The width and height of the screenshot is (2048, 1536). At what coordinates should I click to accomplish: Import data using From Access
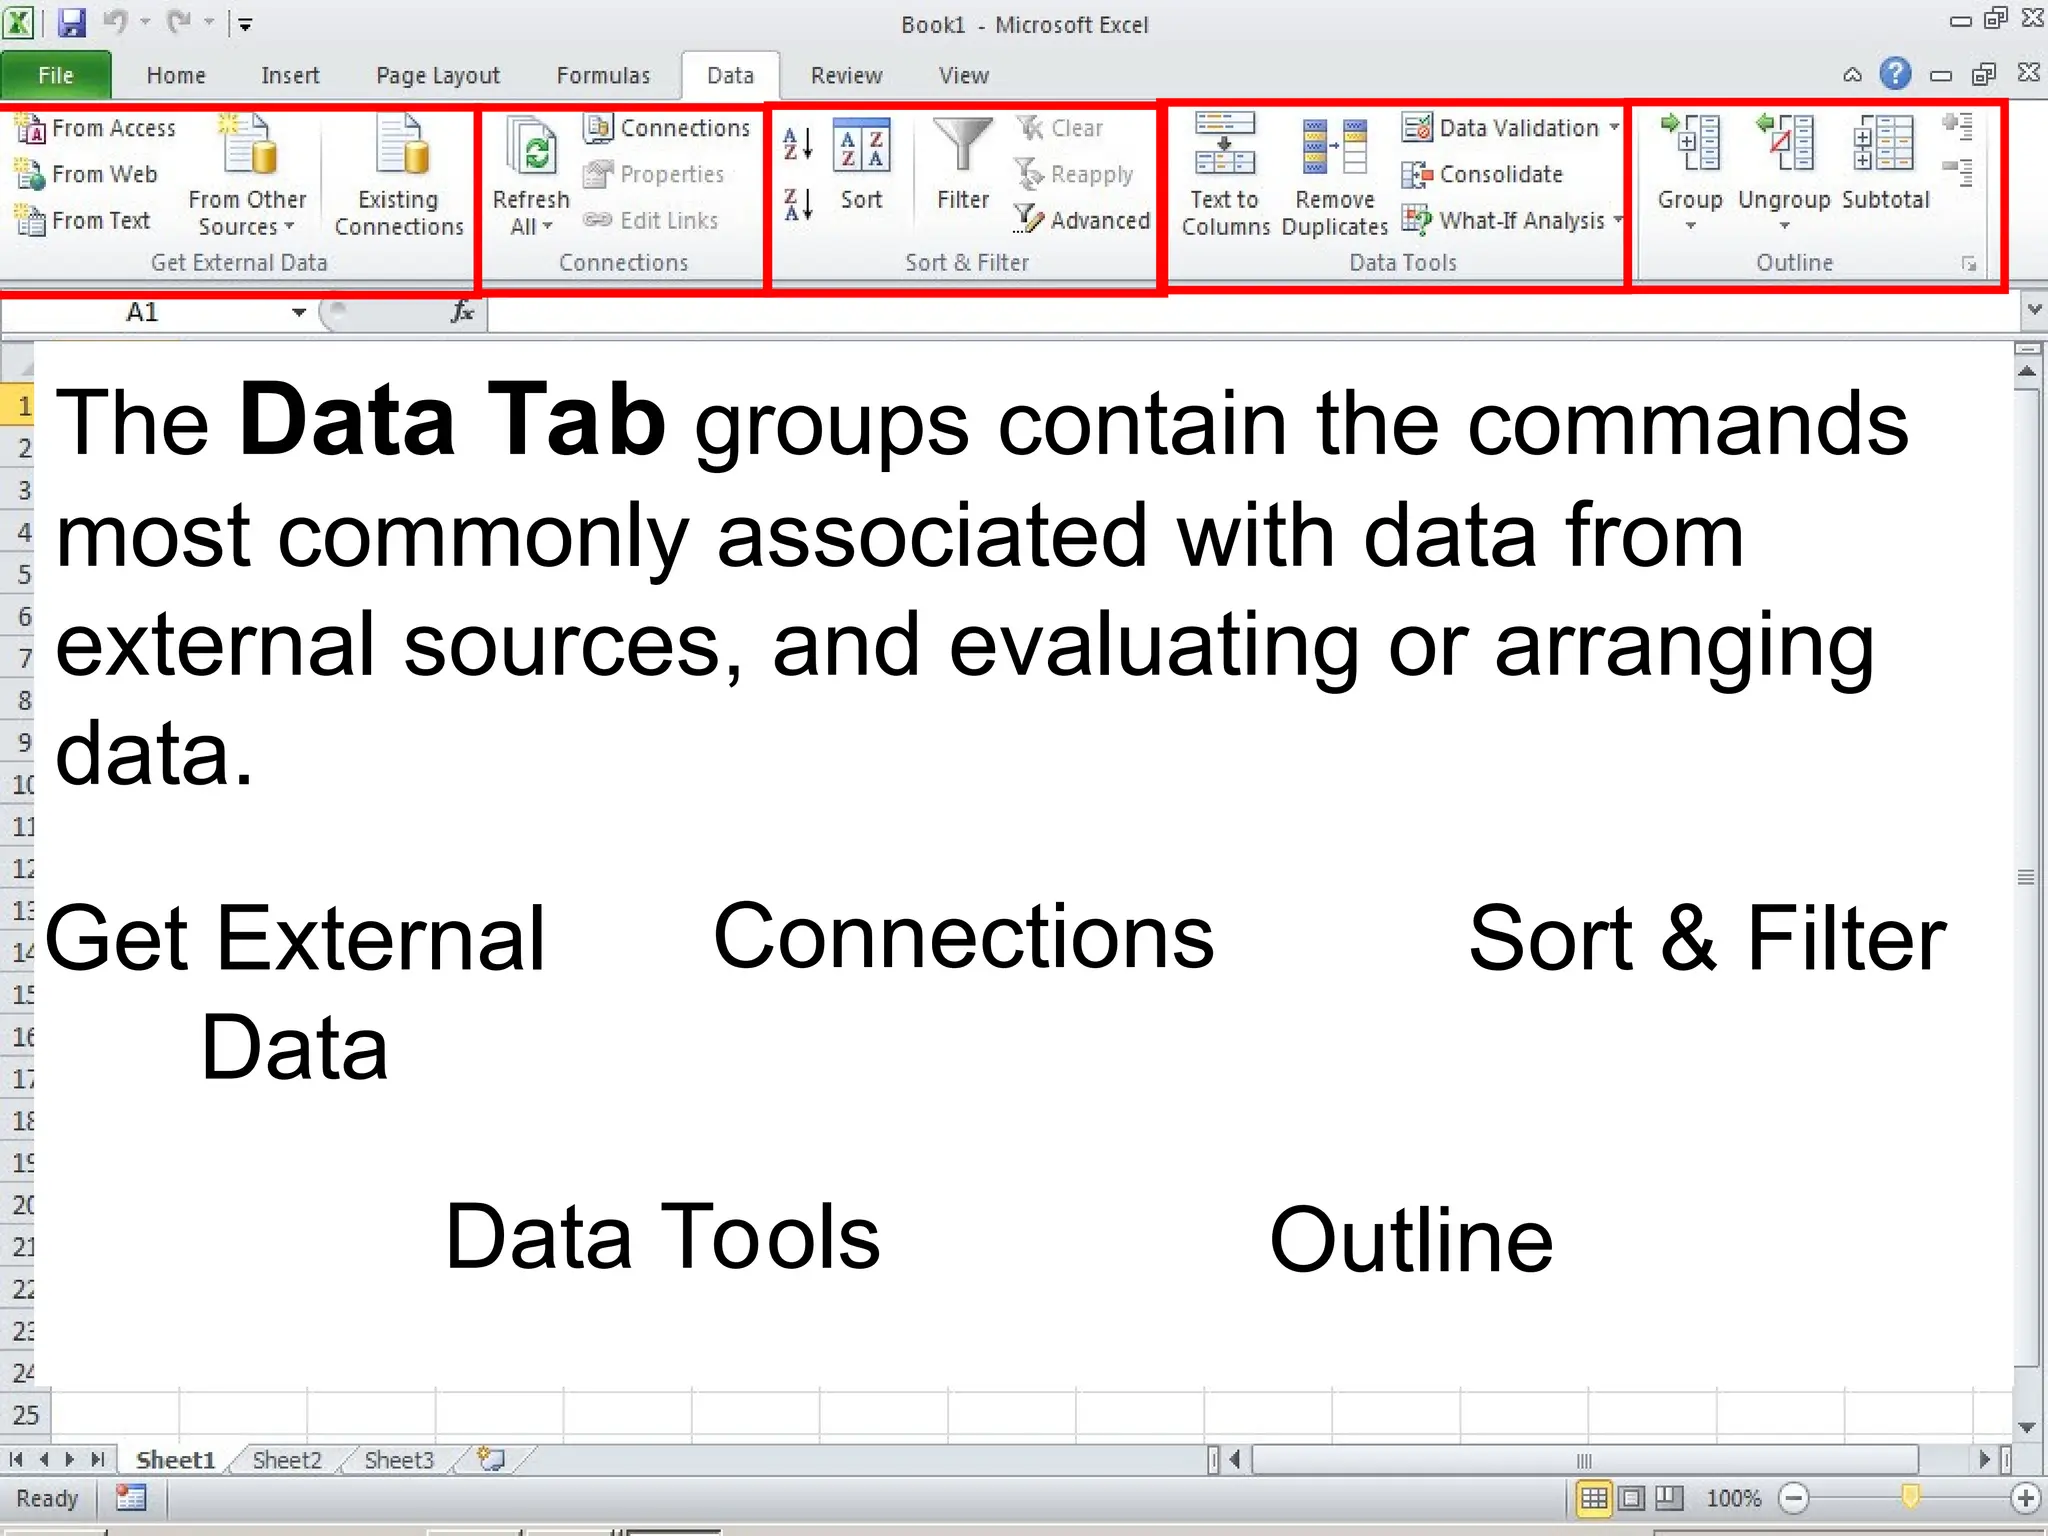point(97,128)
